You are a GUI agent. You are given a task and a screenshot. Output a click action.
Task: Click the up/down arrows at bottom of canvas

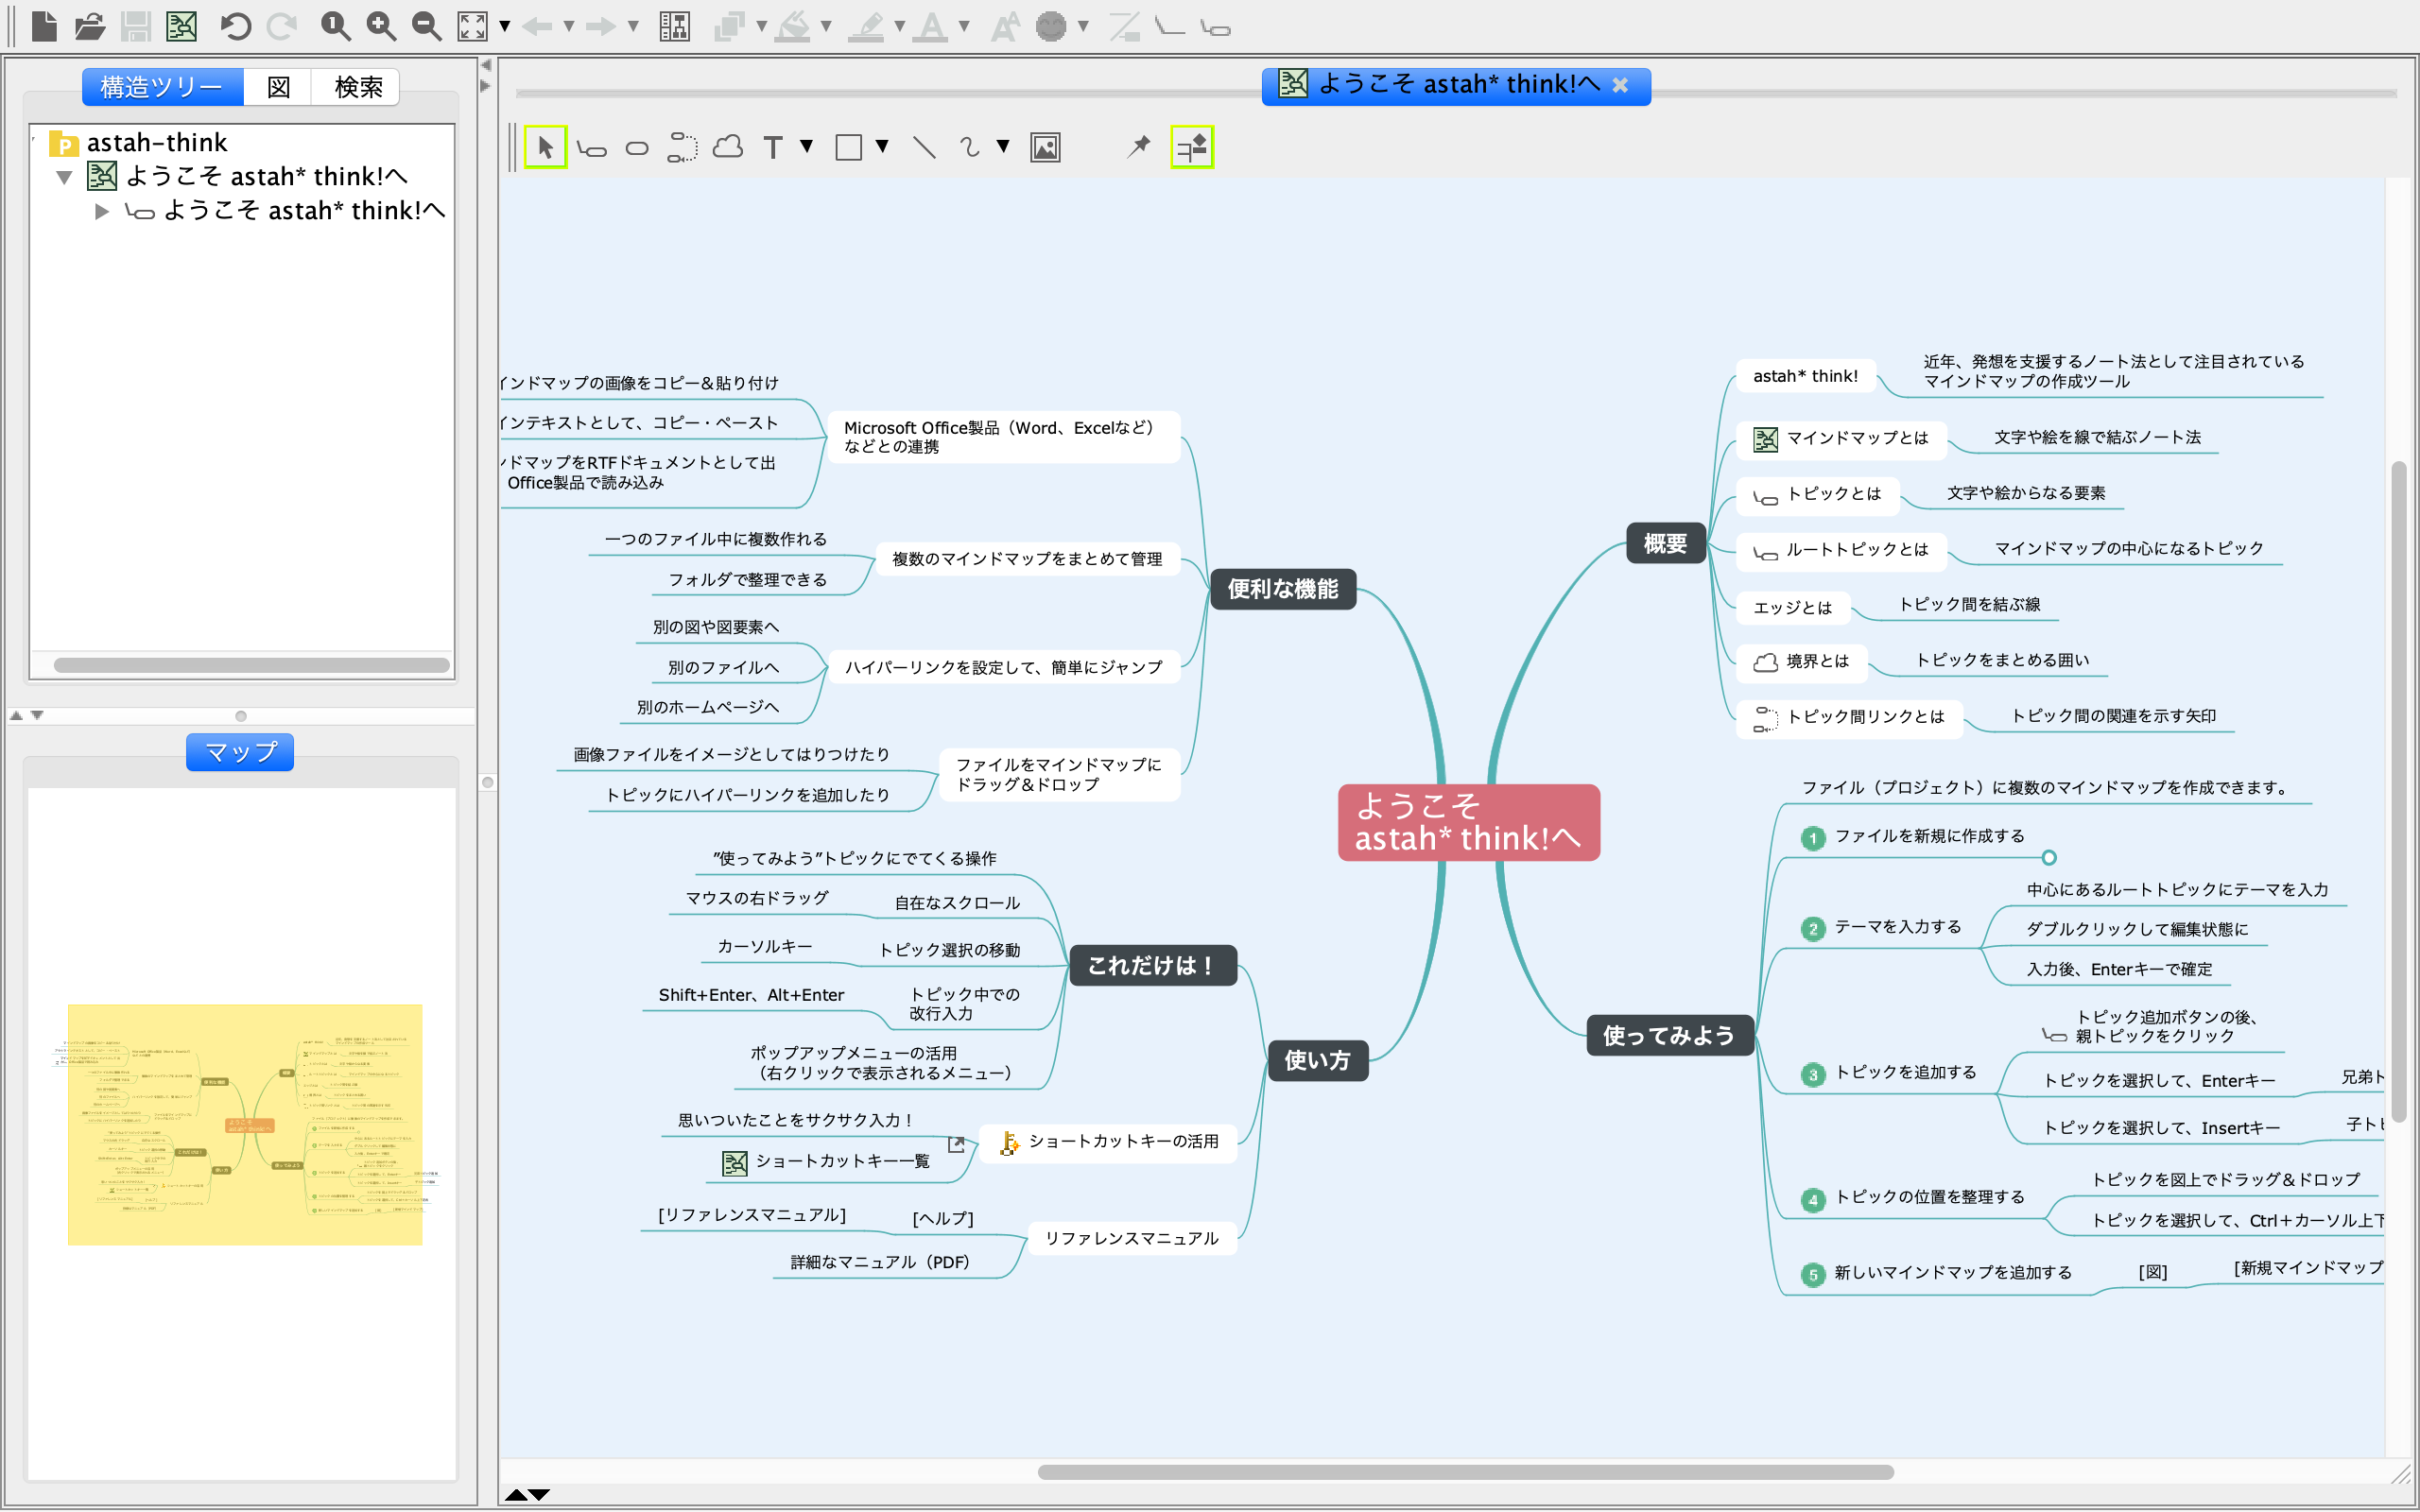[527, 1495]
